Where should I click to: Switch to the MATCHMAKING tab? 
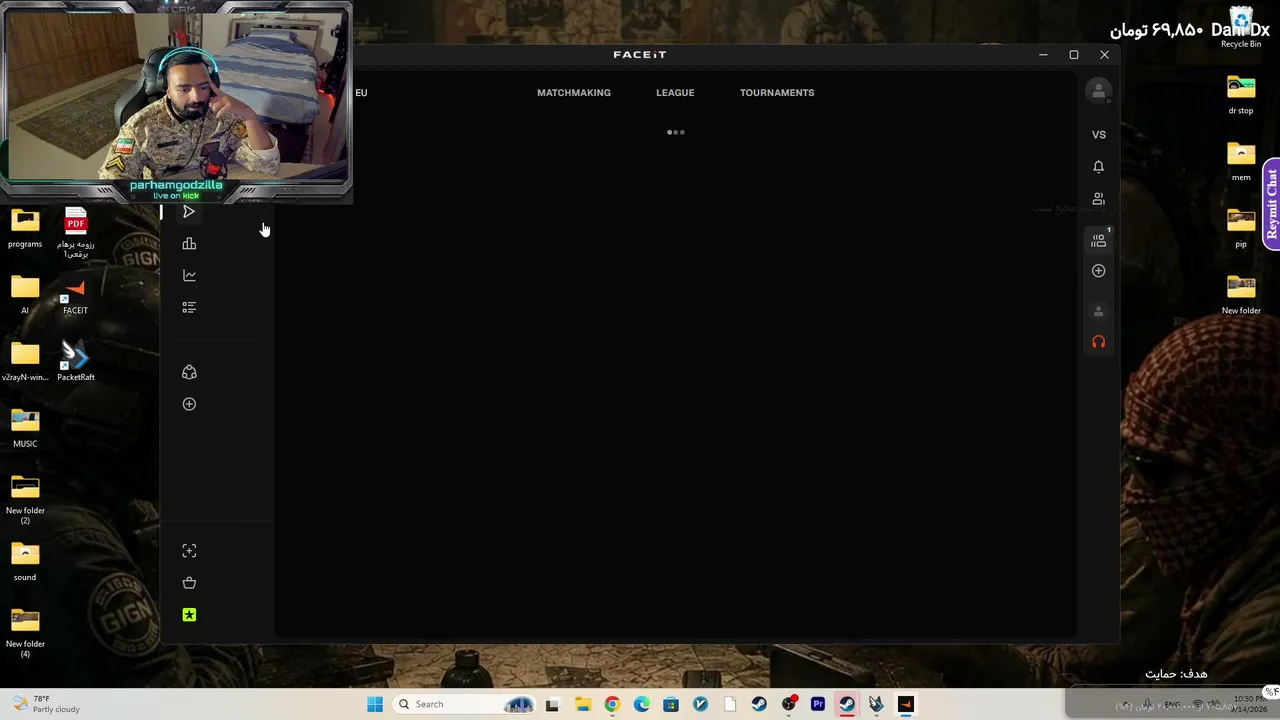574,93
